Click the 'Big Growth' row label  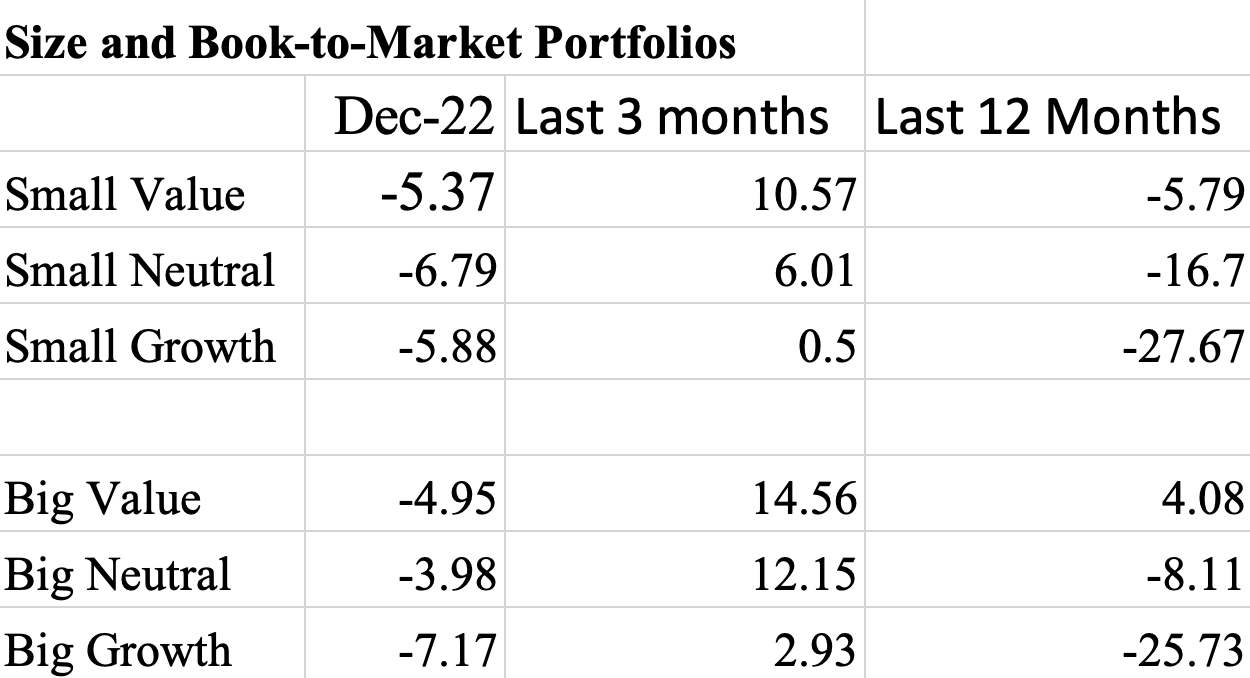point(118,651)
